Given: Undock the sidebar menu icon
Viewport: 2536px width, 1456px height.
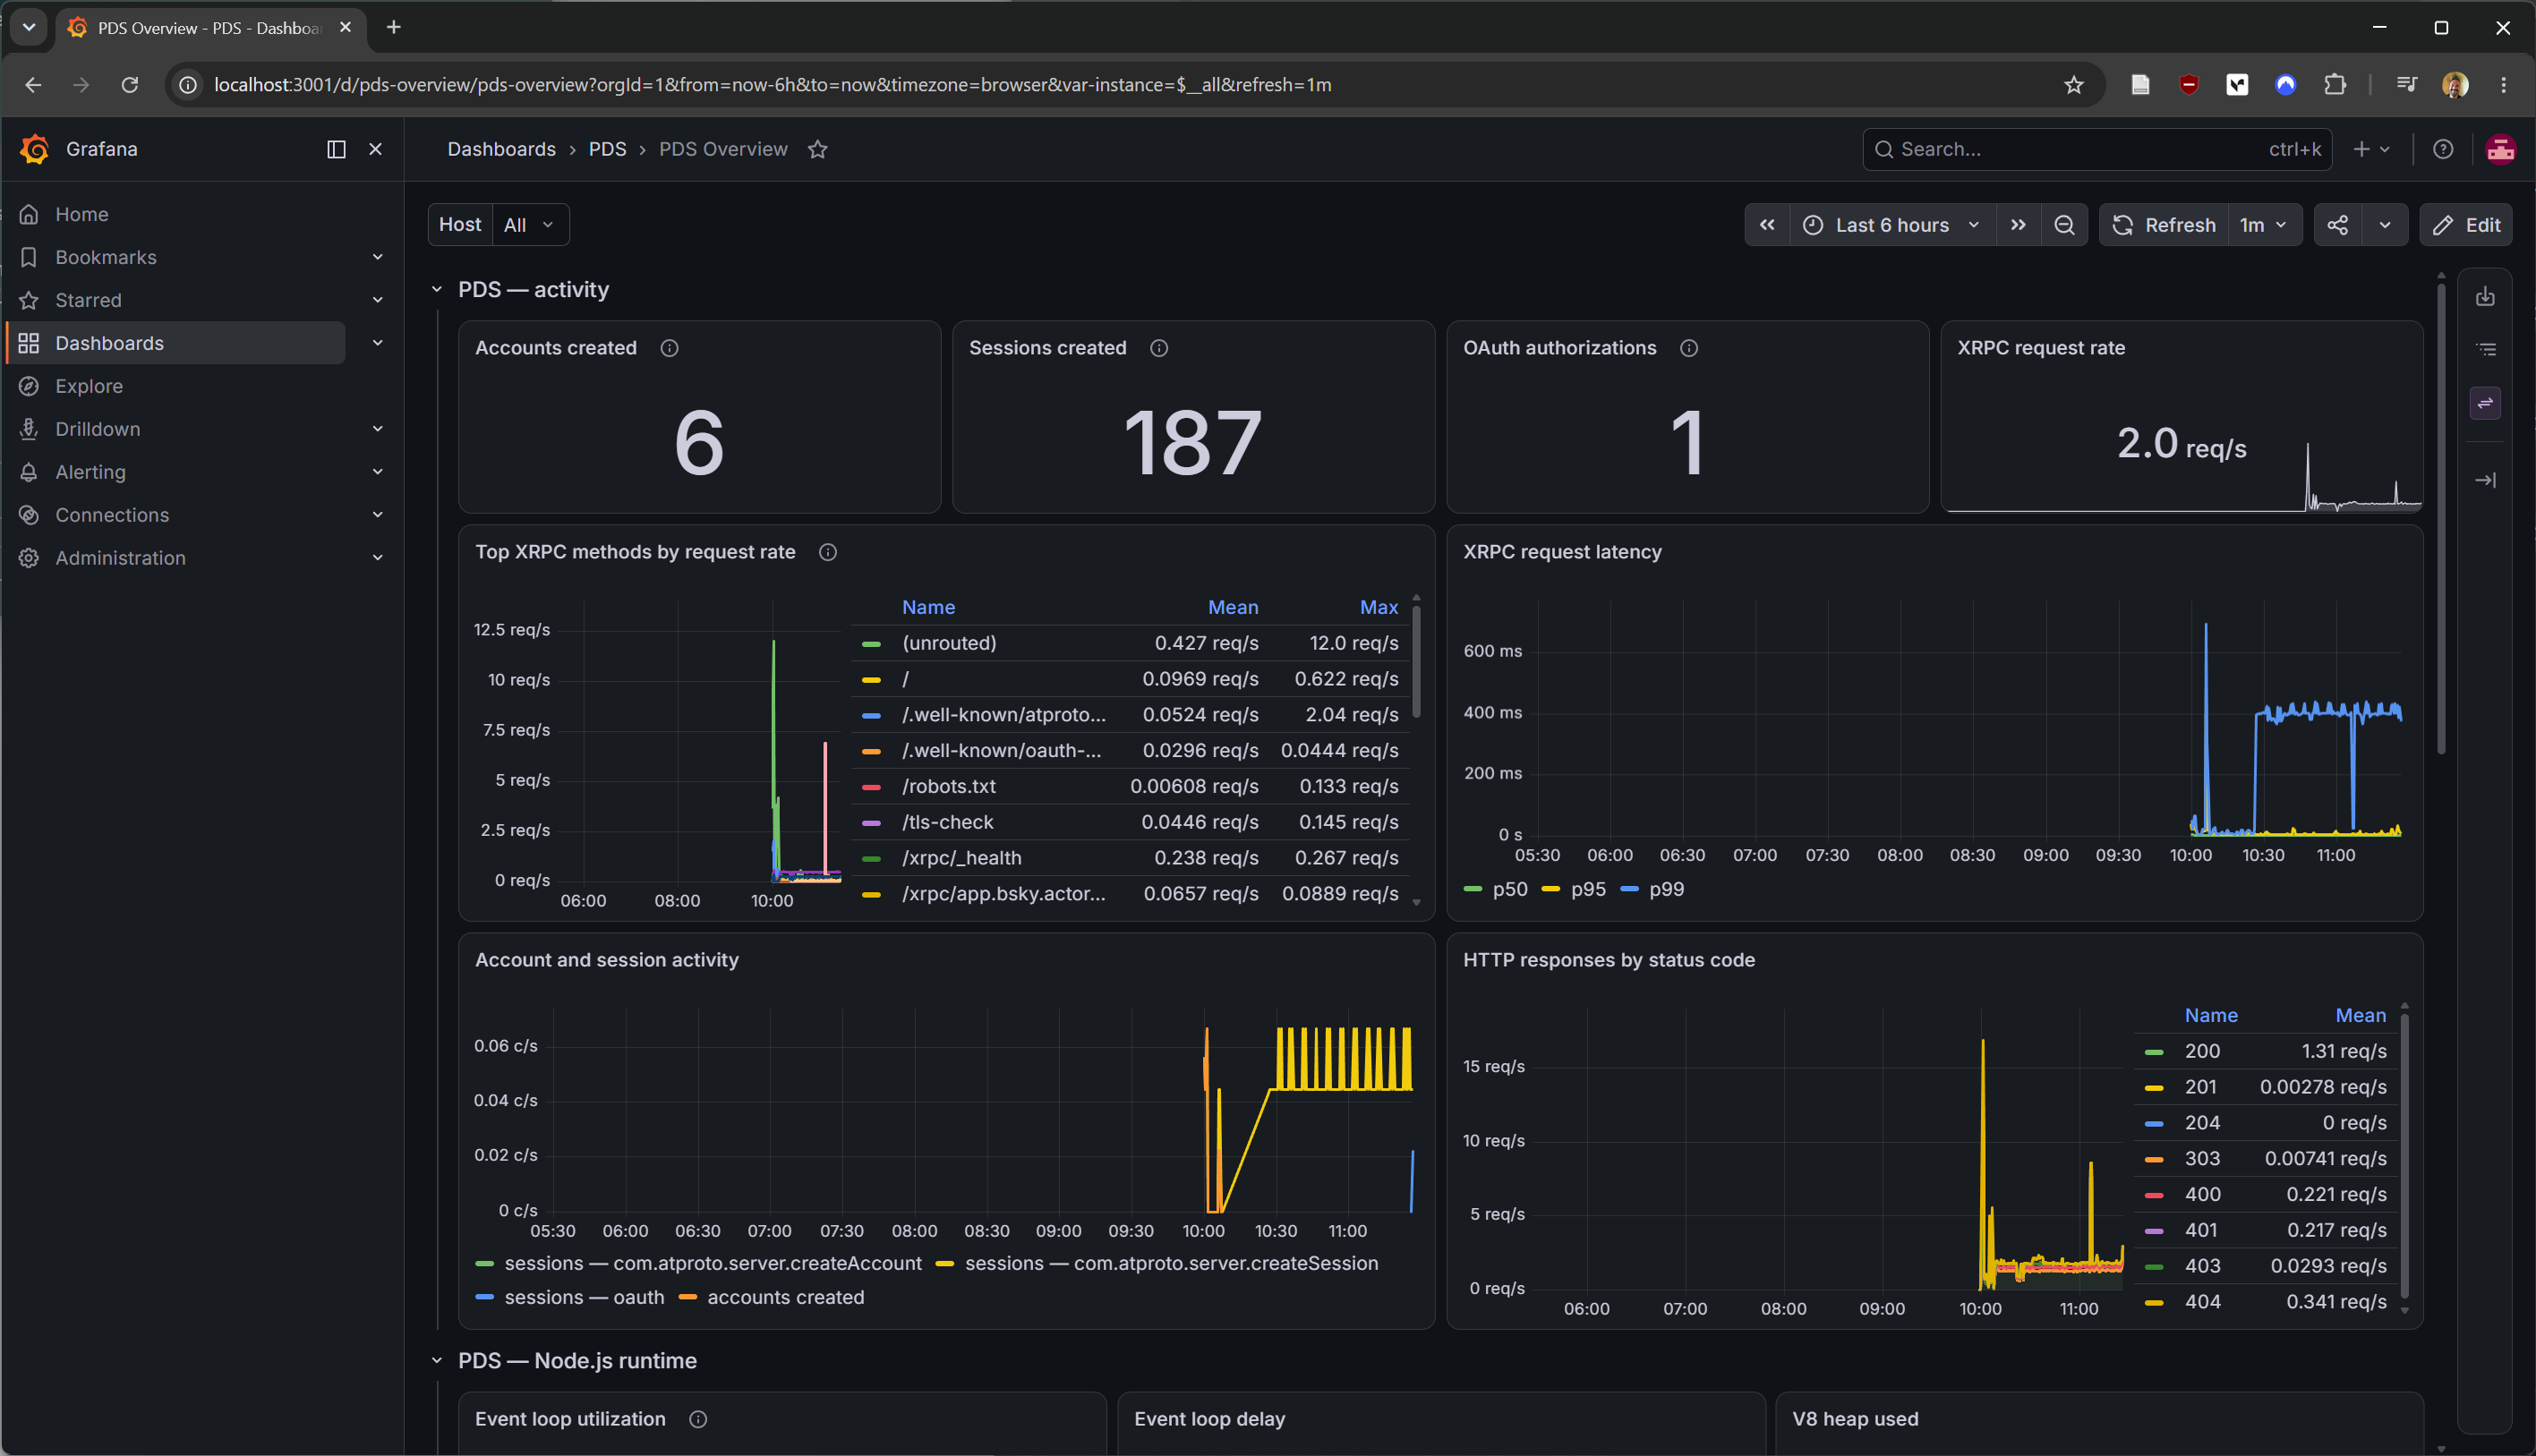Looking at the screenshot, I should tap(336, 149).
